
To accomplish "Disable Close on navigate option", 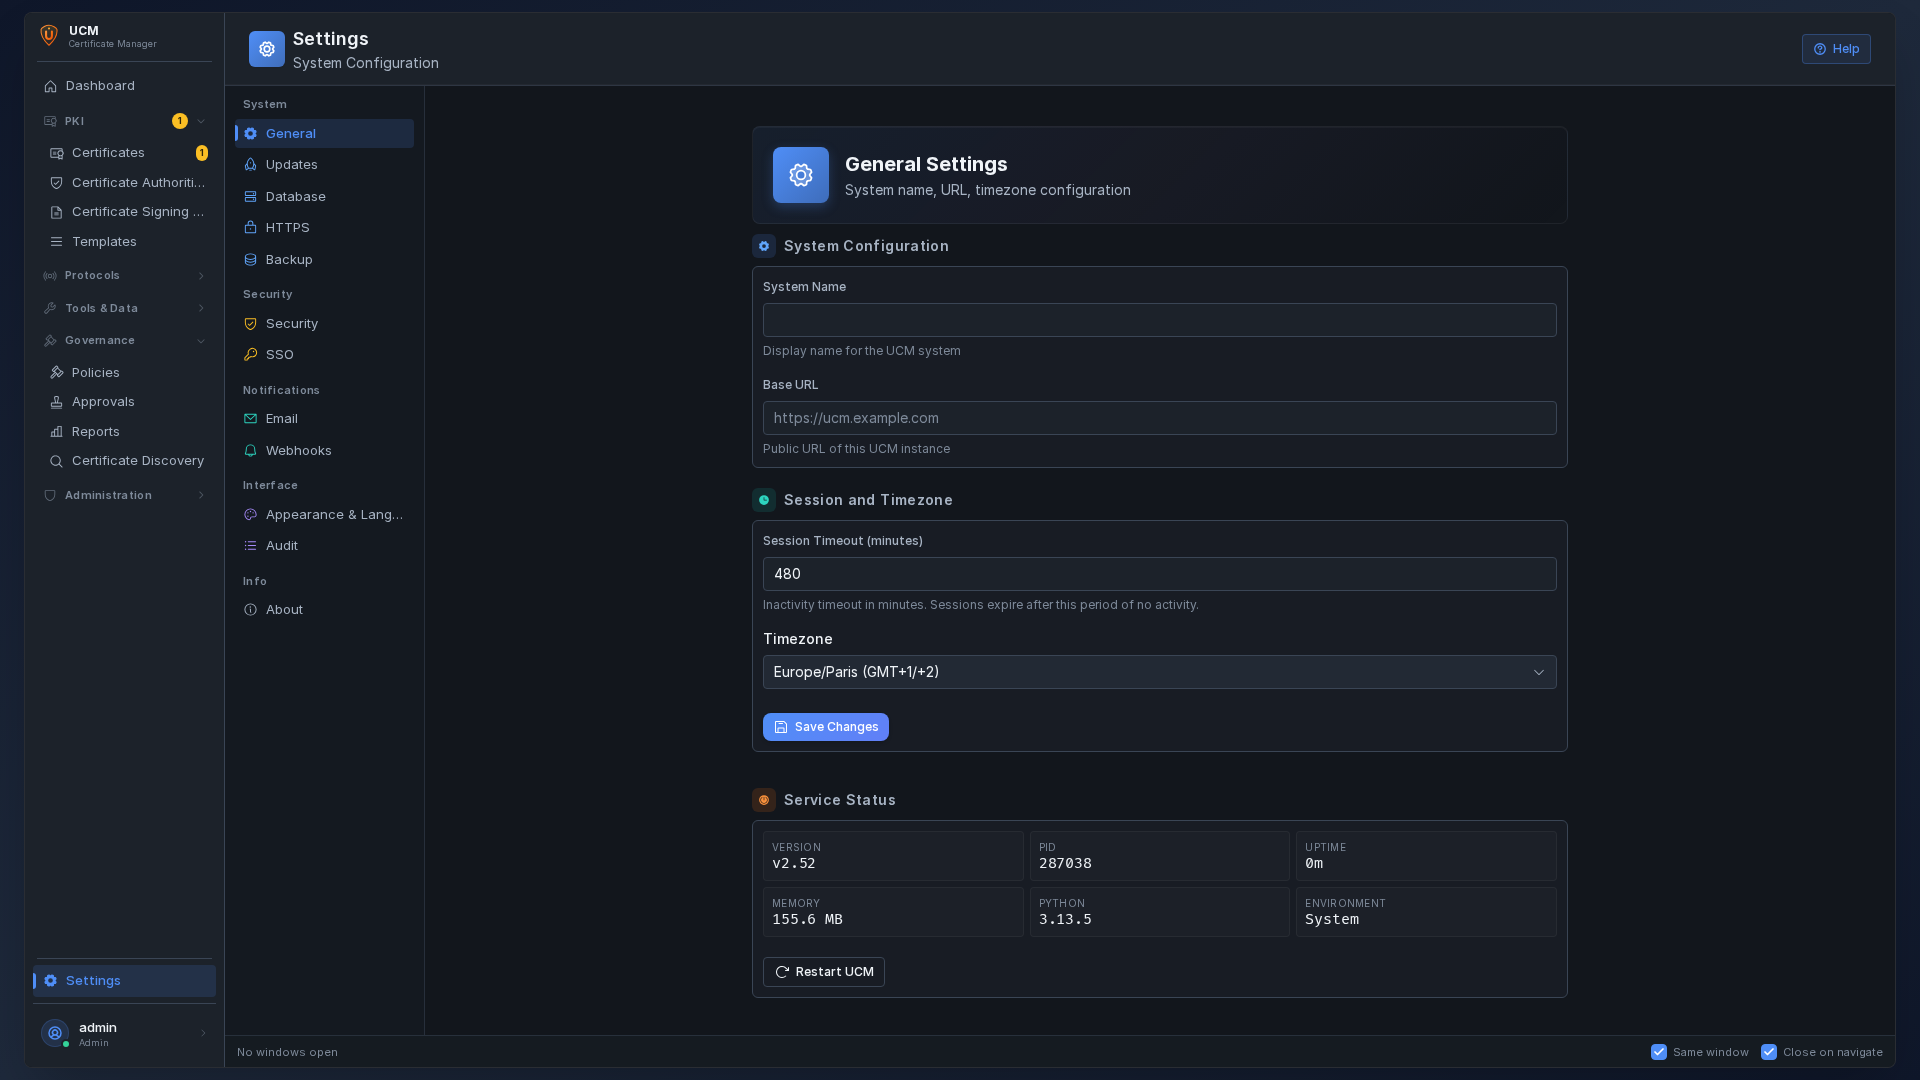I will (x=1768, y=1052).
